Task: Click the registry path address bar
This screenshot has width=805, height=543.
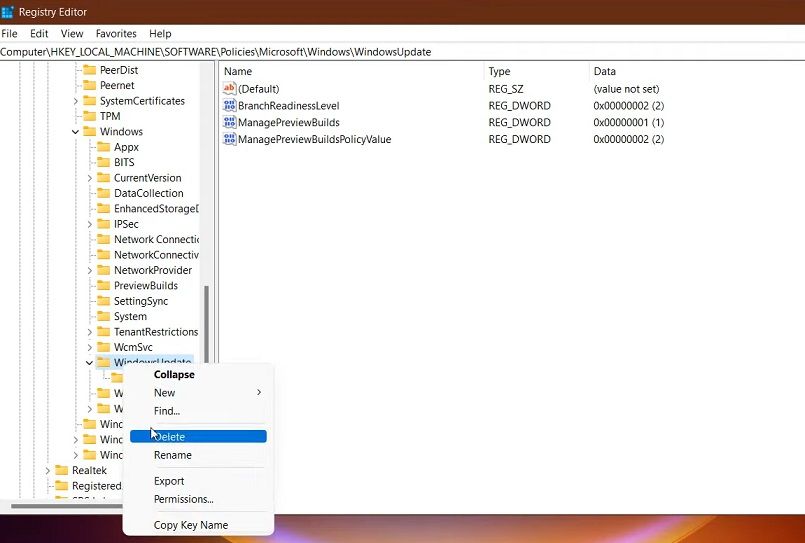Action: point(402,52)
